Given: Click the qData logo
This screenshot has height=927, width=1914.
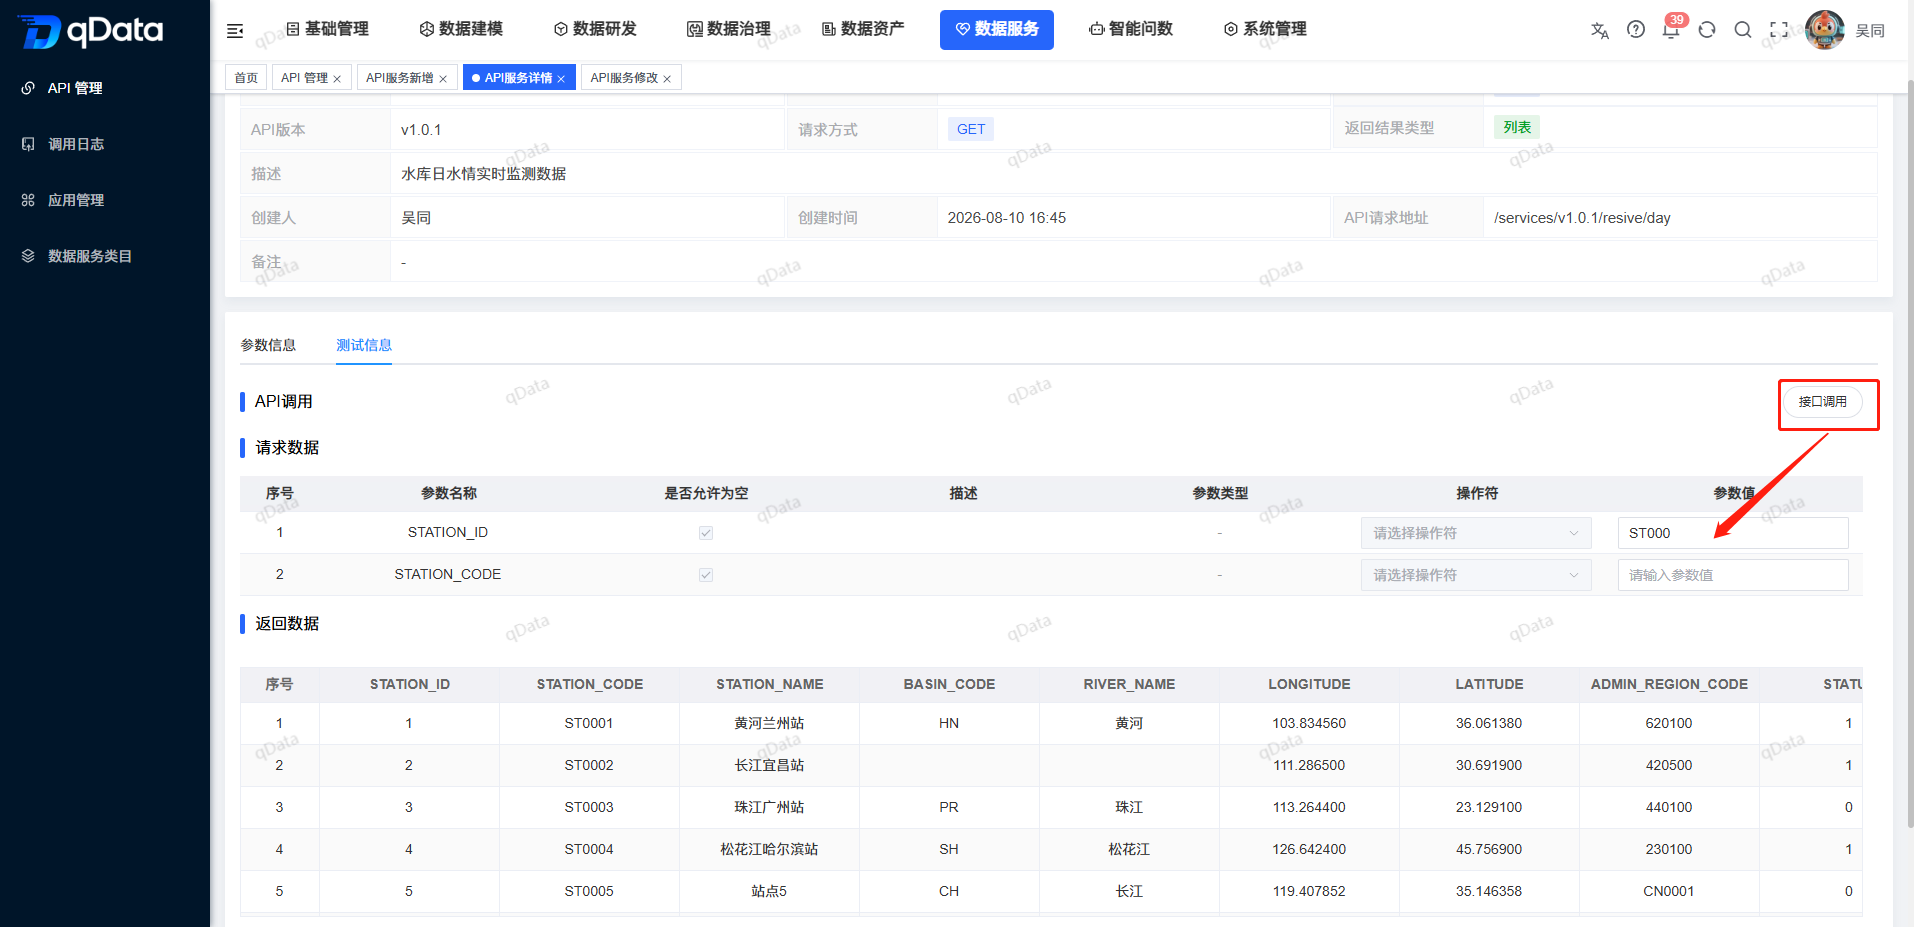Looking at the screenshot, I should click(x=91, y=31).
